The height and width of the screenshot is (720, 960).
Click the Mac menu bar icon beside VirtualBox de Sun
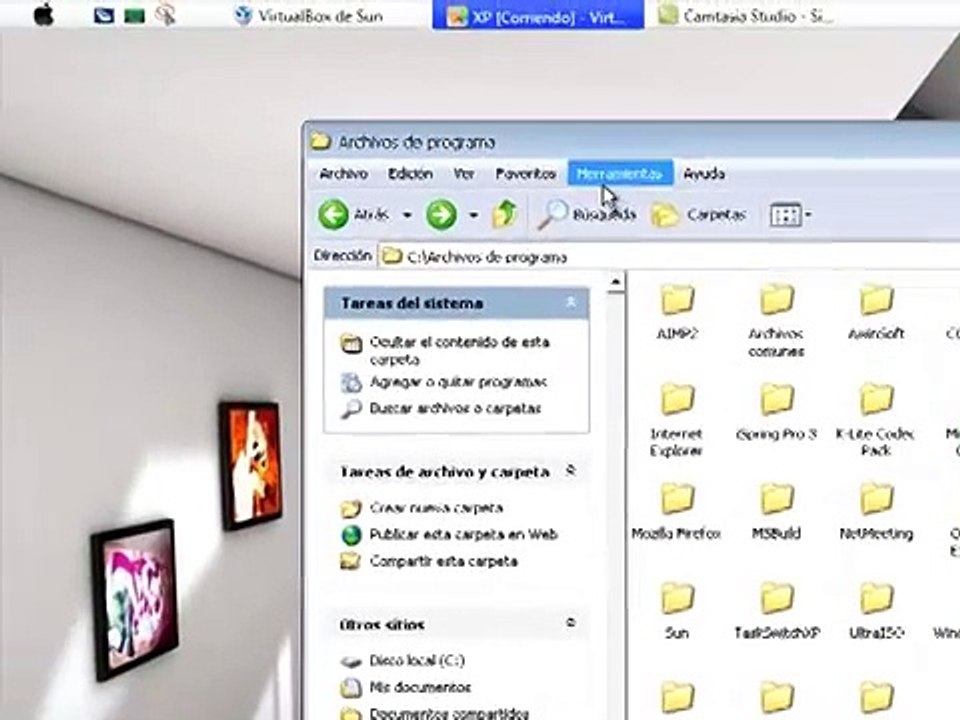[x=165, y=15]
